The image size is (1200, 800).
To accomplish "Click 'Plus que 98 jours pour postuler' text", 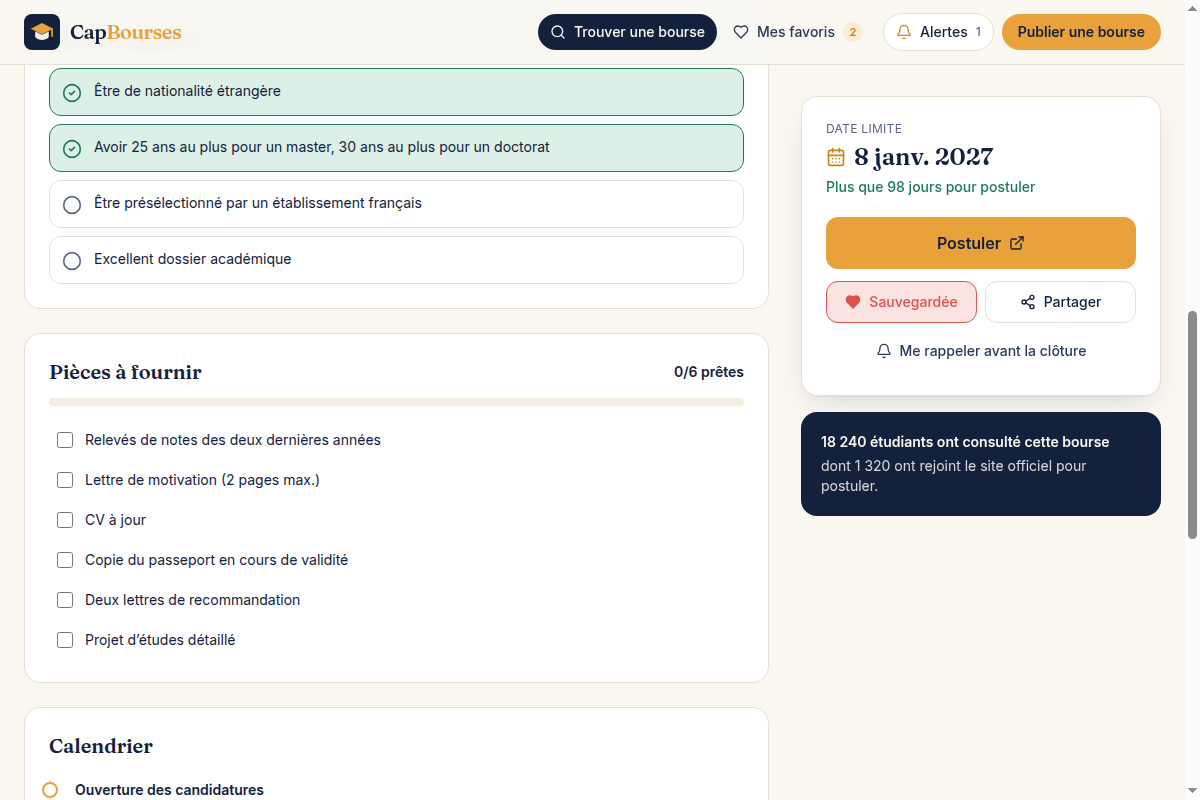I will click(930, 187).
